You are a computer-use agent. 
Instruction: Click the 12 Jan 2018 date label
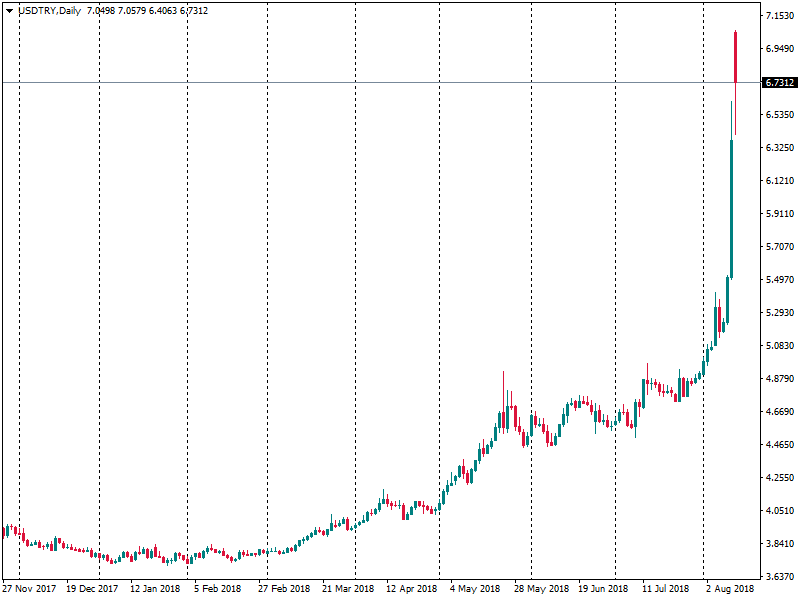pos(155,589)
